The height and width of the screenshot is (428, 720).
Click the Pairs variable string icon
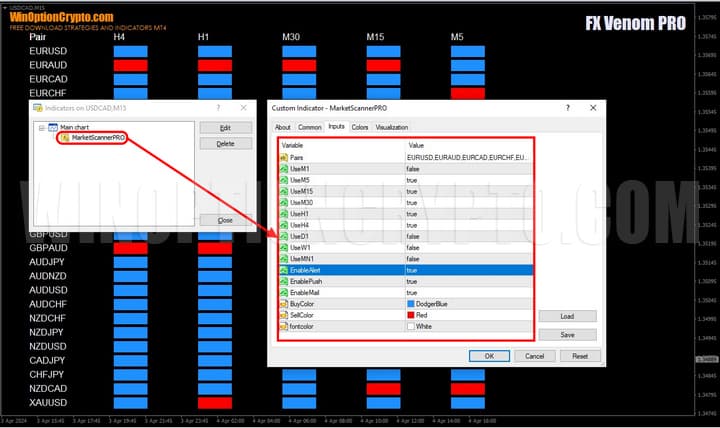pyautogui.click(x=284, y=158)
